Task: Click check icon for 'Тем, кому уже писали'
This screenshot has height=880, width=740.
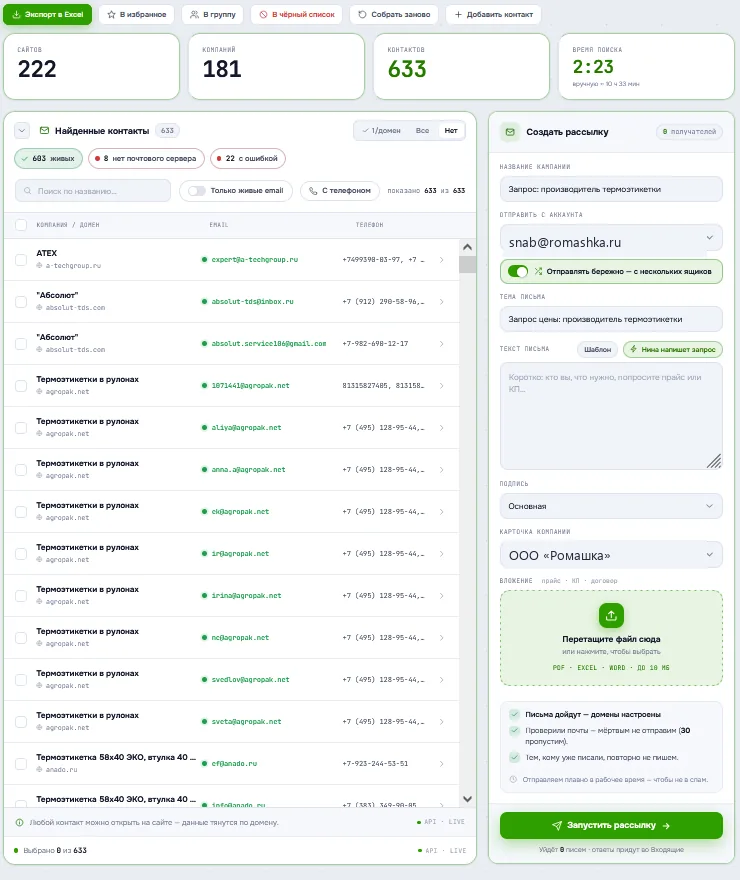Action: [514, 758]
